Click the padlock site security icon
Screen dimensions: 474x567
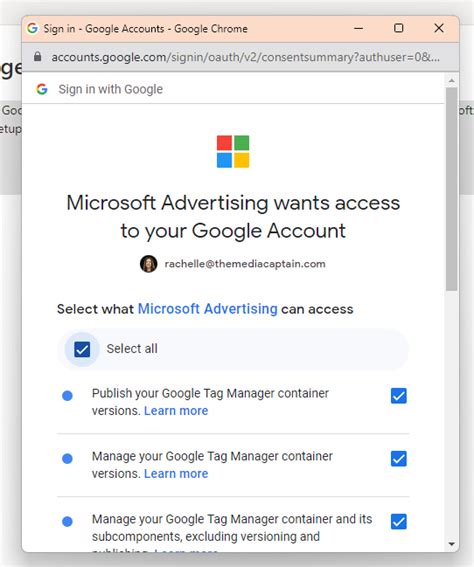[37, 57]
